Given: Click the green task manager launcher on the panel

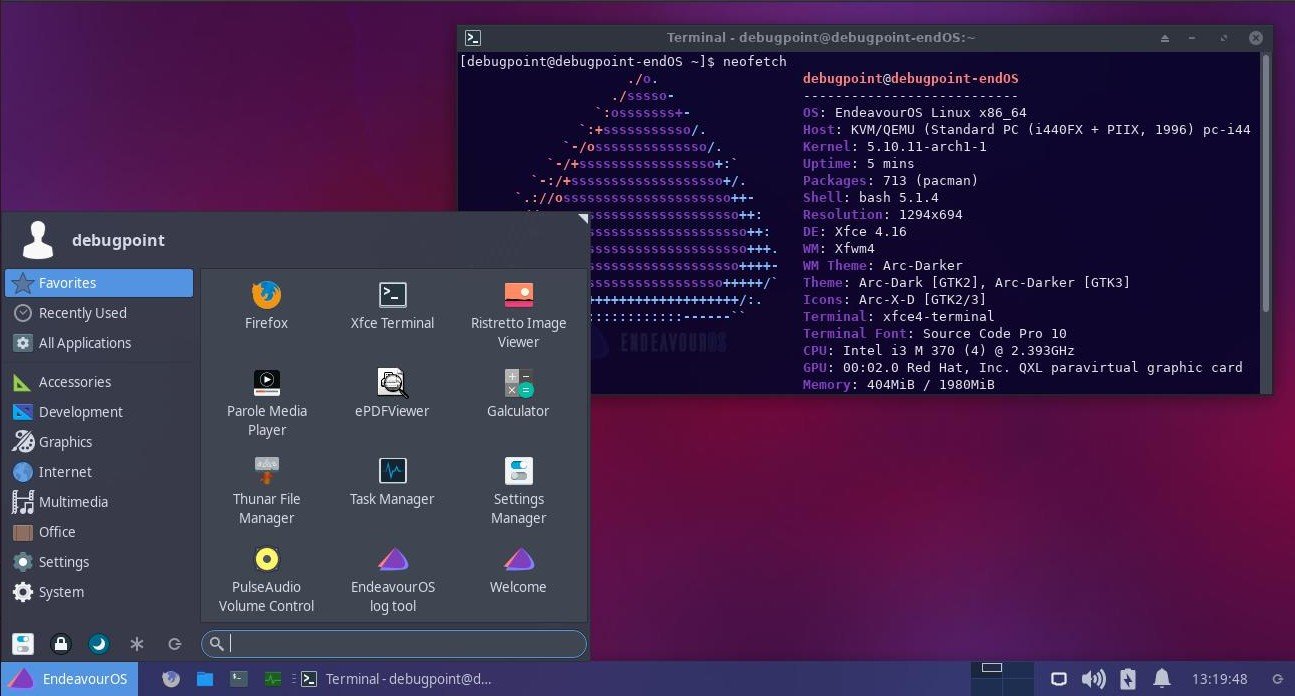Looking at the screenshot, I should (272, 678).
